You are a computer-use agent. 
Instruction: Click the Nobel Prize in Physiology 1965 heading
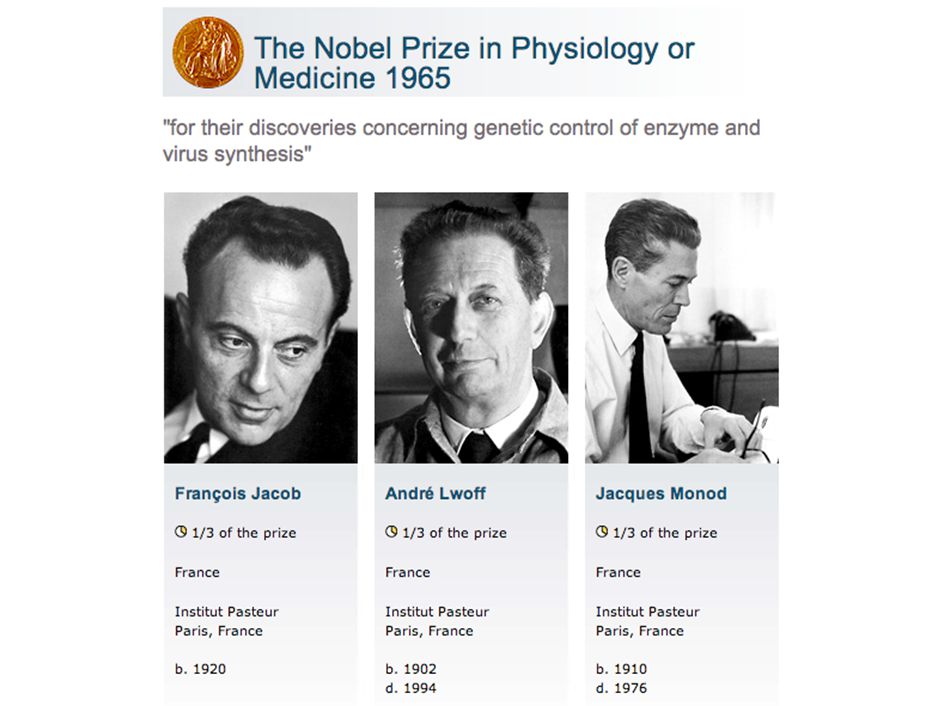[474, 63]
